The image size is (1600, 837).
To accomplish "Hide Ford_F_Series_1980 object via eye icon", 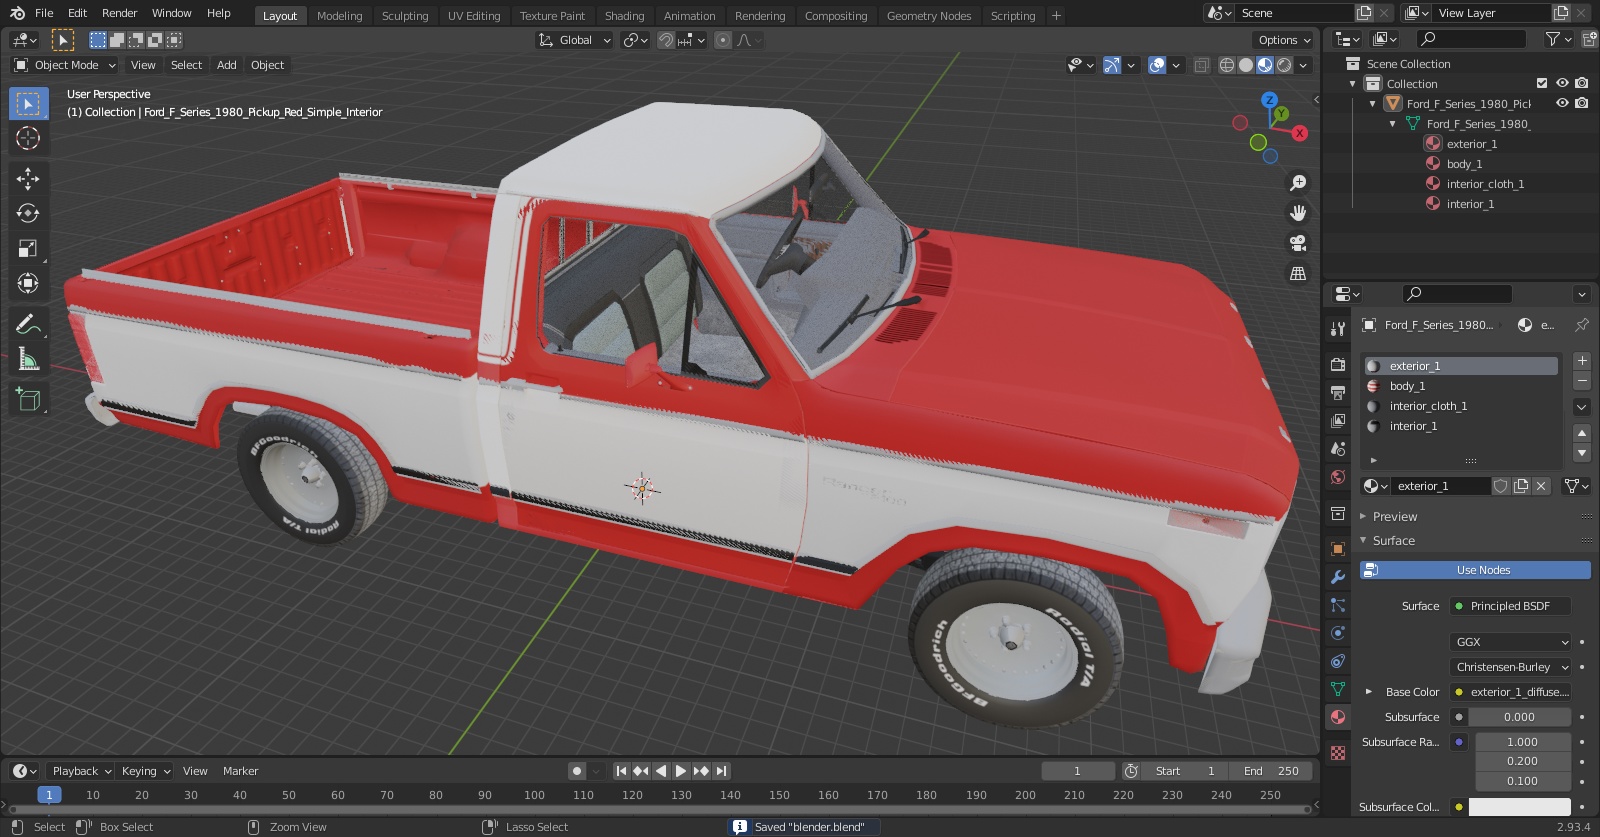I will pyautogui.click(x=1562, y=103).
